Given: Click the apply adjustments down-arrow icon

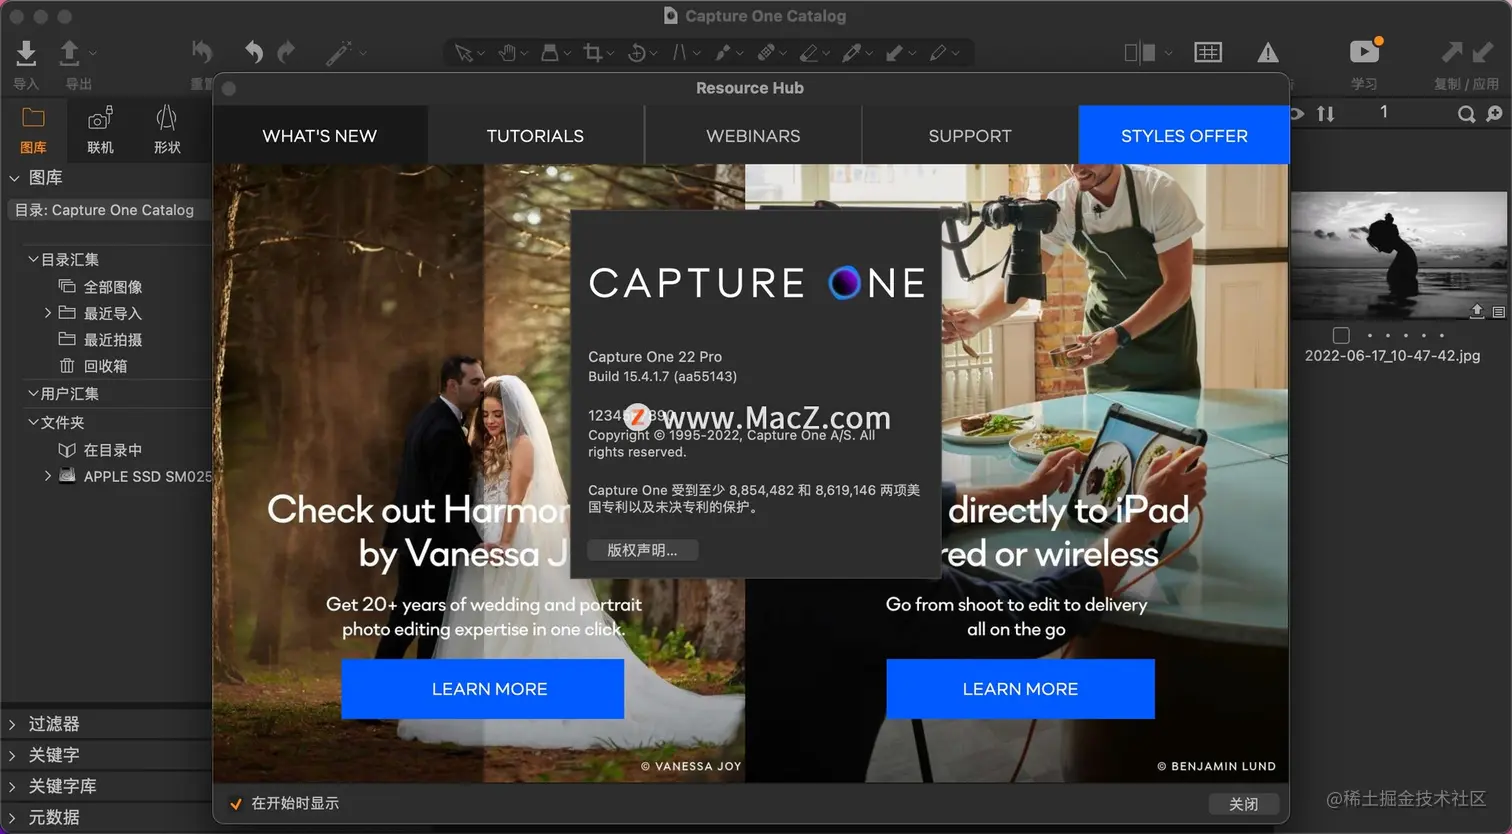Looking at the screenshot, I should [x=1482, y=52].
